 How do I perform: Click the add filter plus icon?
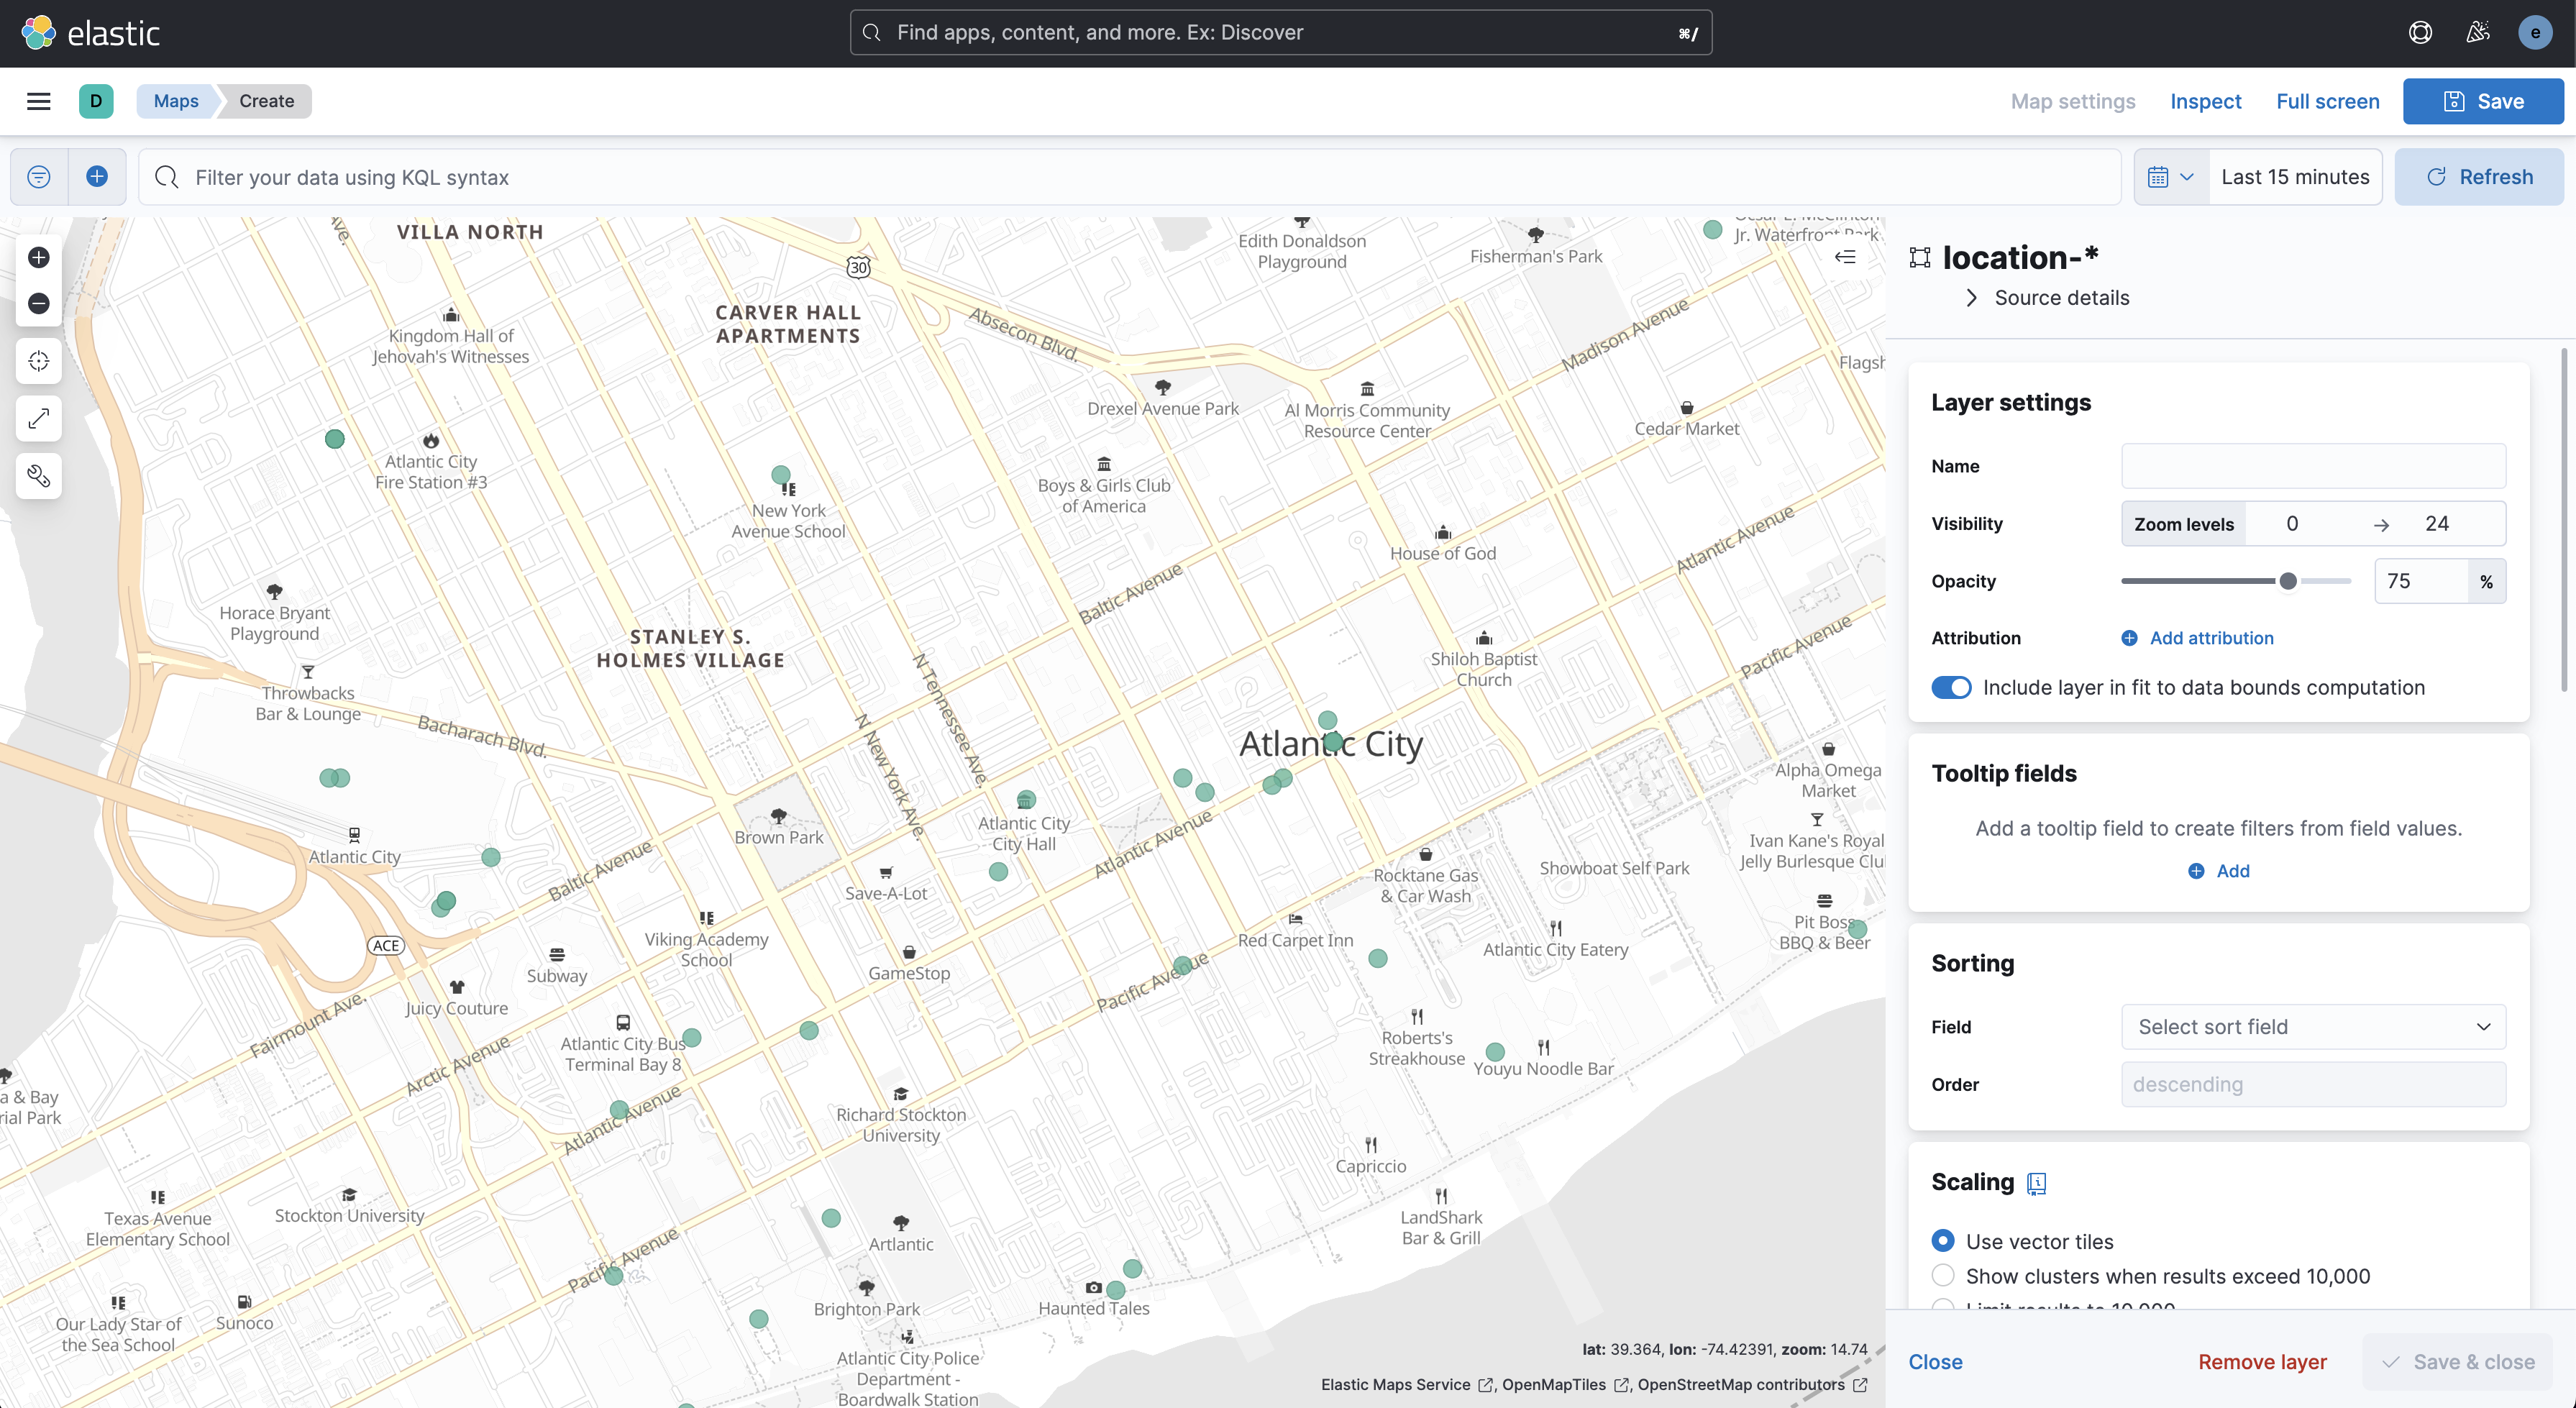97,177
